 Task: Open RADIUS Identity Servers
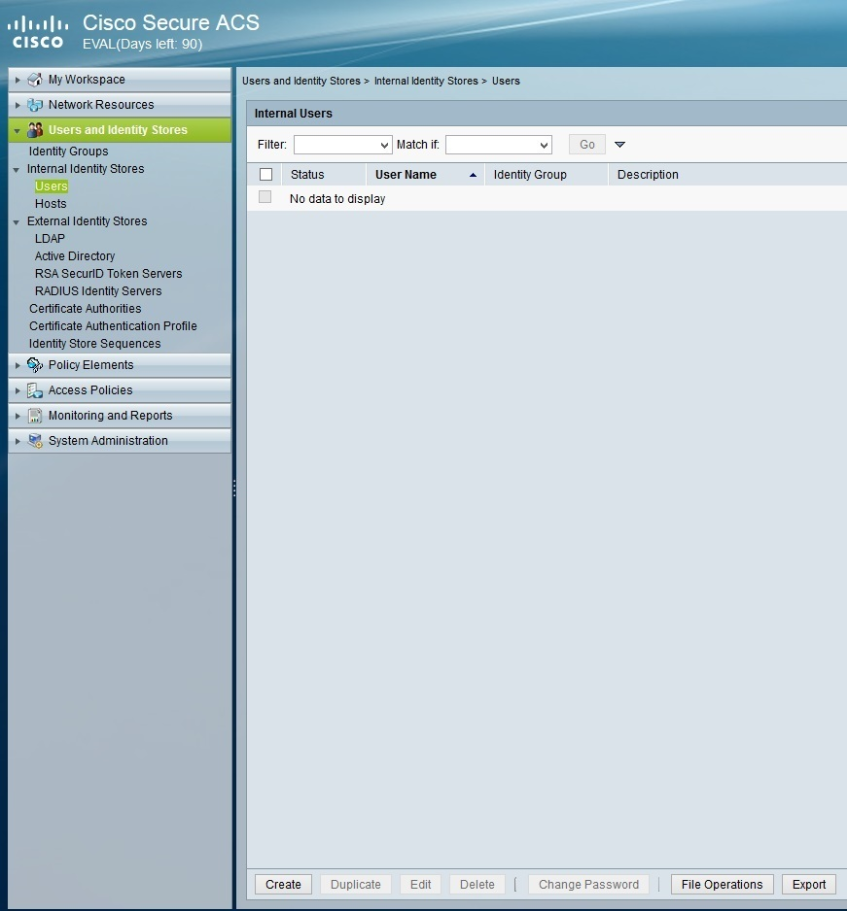point(98,290)
